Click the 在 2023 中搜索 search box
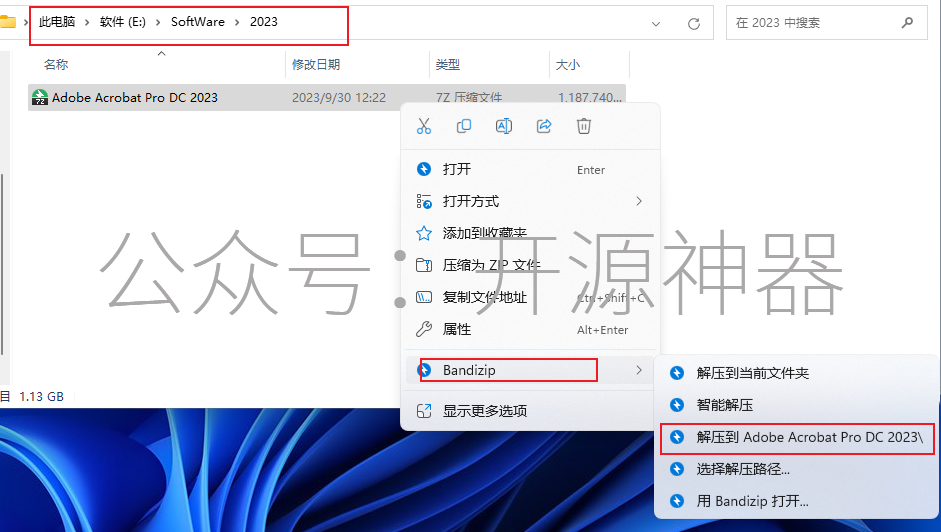Viewport: 941px width, 532px height. point(826,23)
